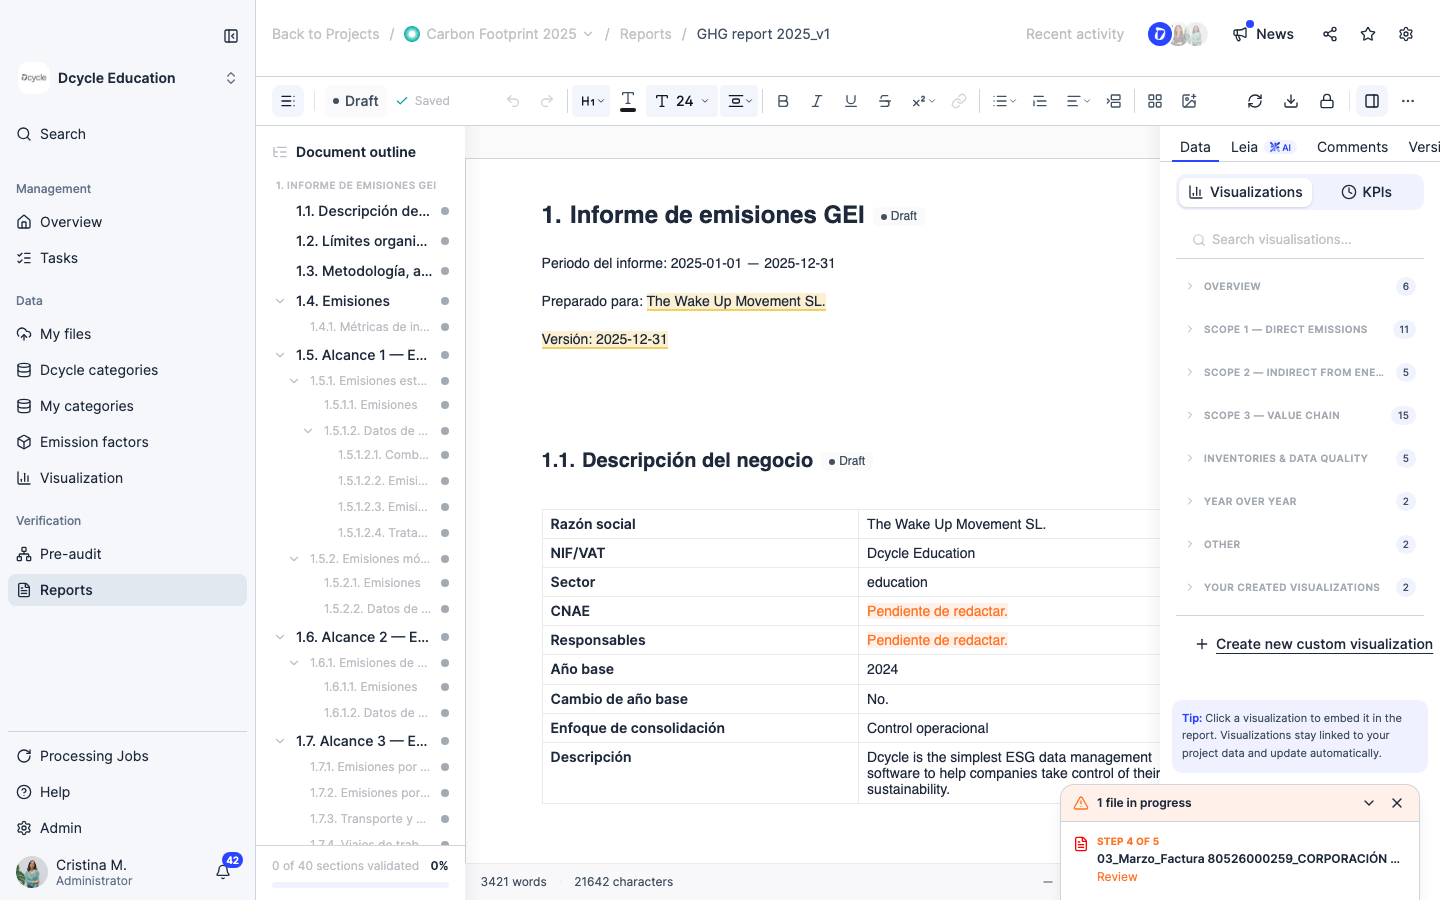Image resolution: width=1440 pixels, height=900 pixels.
Task: Toggle underline formatting
Action: (x=851, y=101)
